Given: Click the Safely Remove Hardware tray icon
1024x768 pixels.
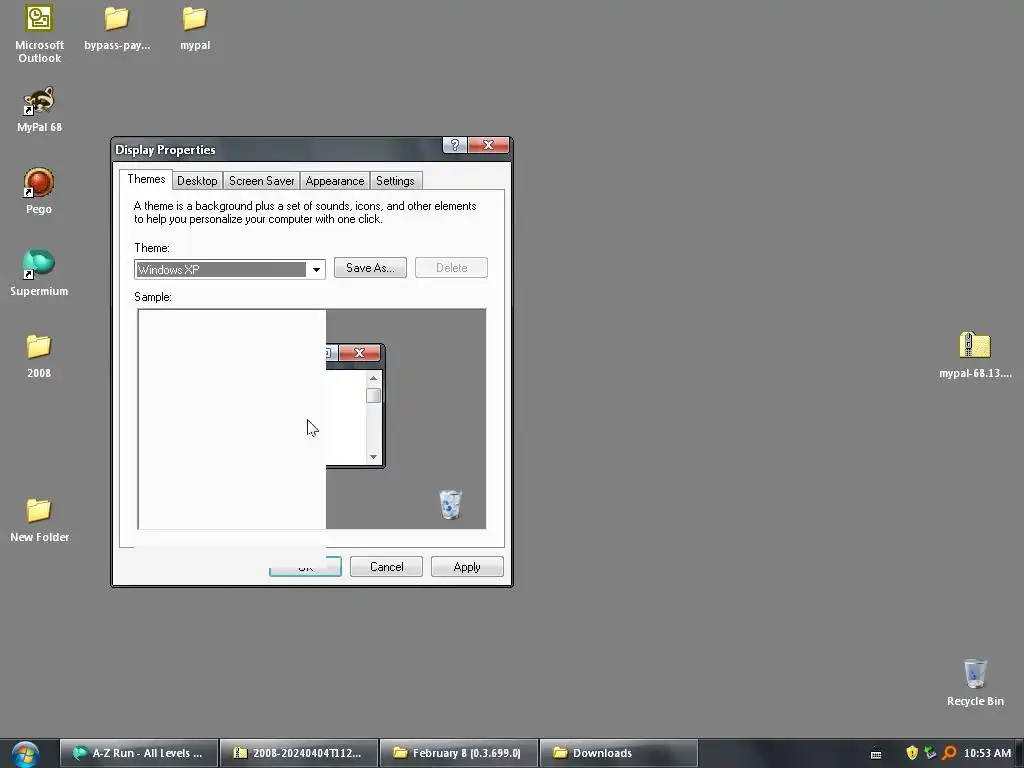Looking at the screenshot, I should coord(930,753).
